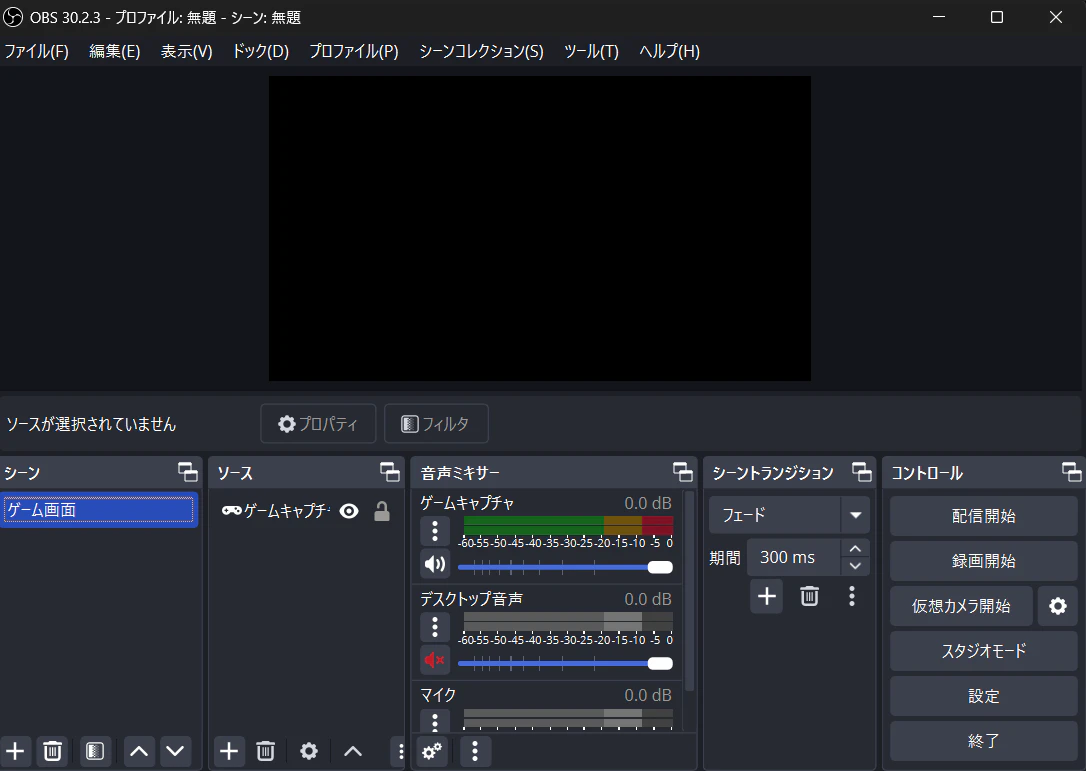Open プロファイル(P) menu
This screenshot has width=1086, height=771.
tap(354, 51)
